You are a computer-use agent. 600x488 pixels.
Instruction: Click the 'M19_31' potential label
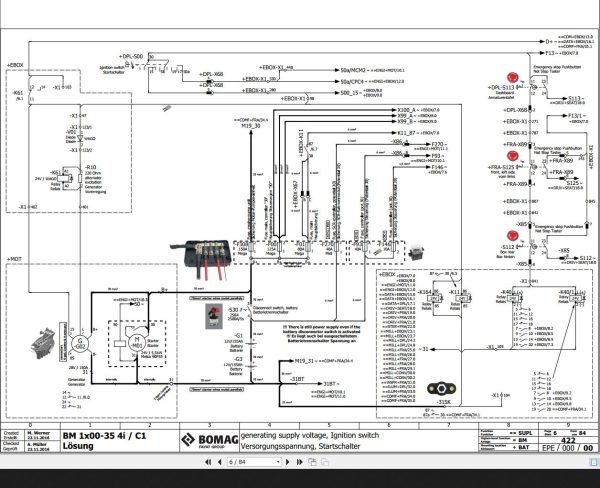[304, 361]
